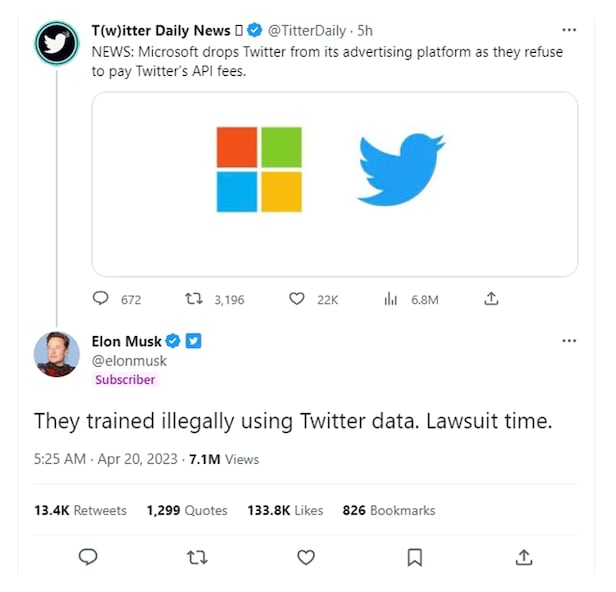
Task: Retweet the Twitter Daily News post
Action: point(194,299)
